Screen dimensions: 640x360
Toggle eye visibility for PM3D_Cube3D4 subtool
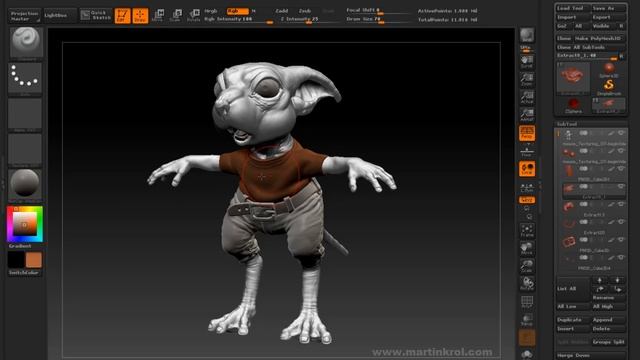point(621,257)
